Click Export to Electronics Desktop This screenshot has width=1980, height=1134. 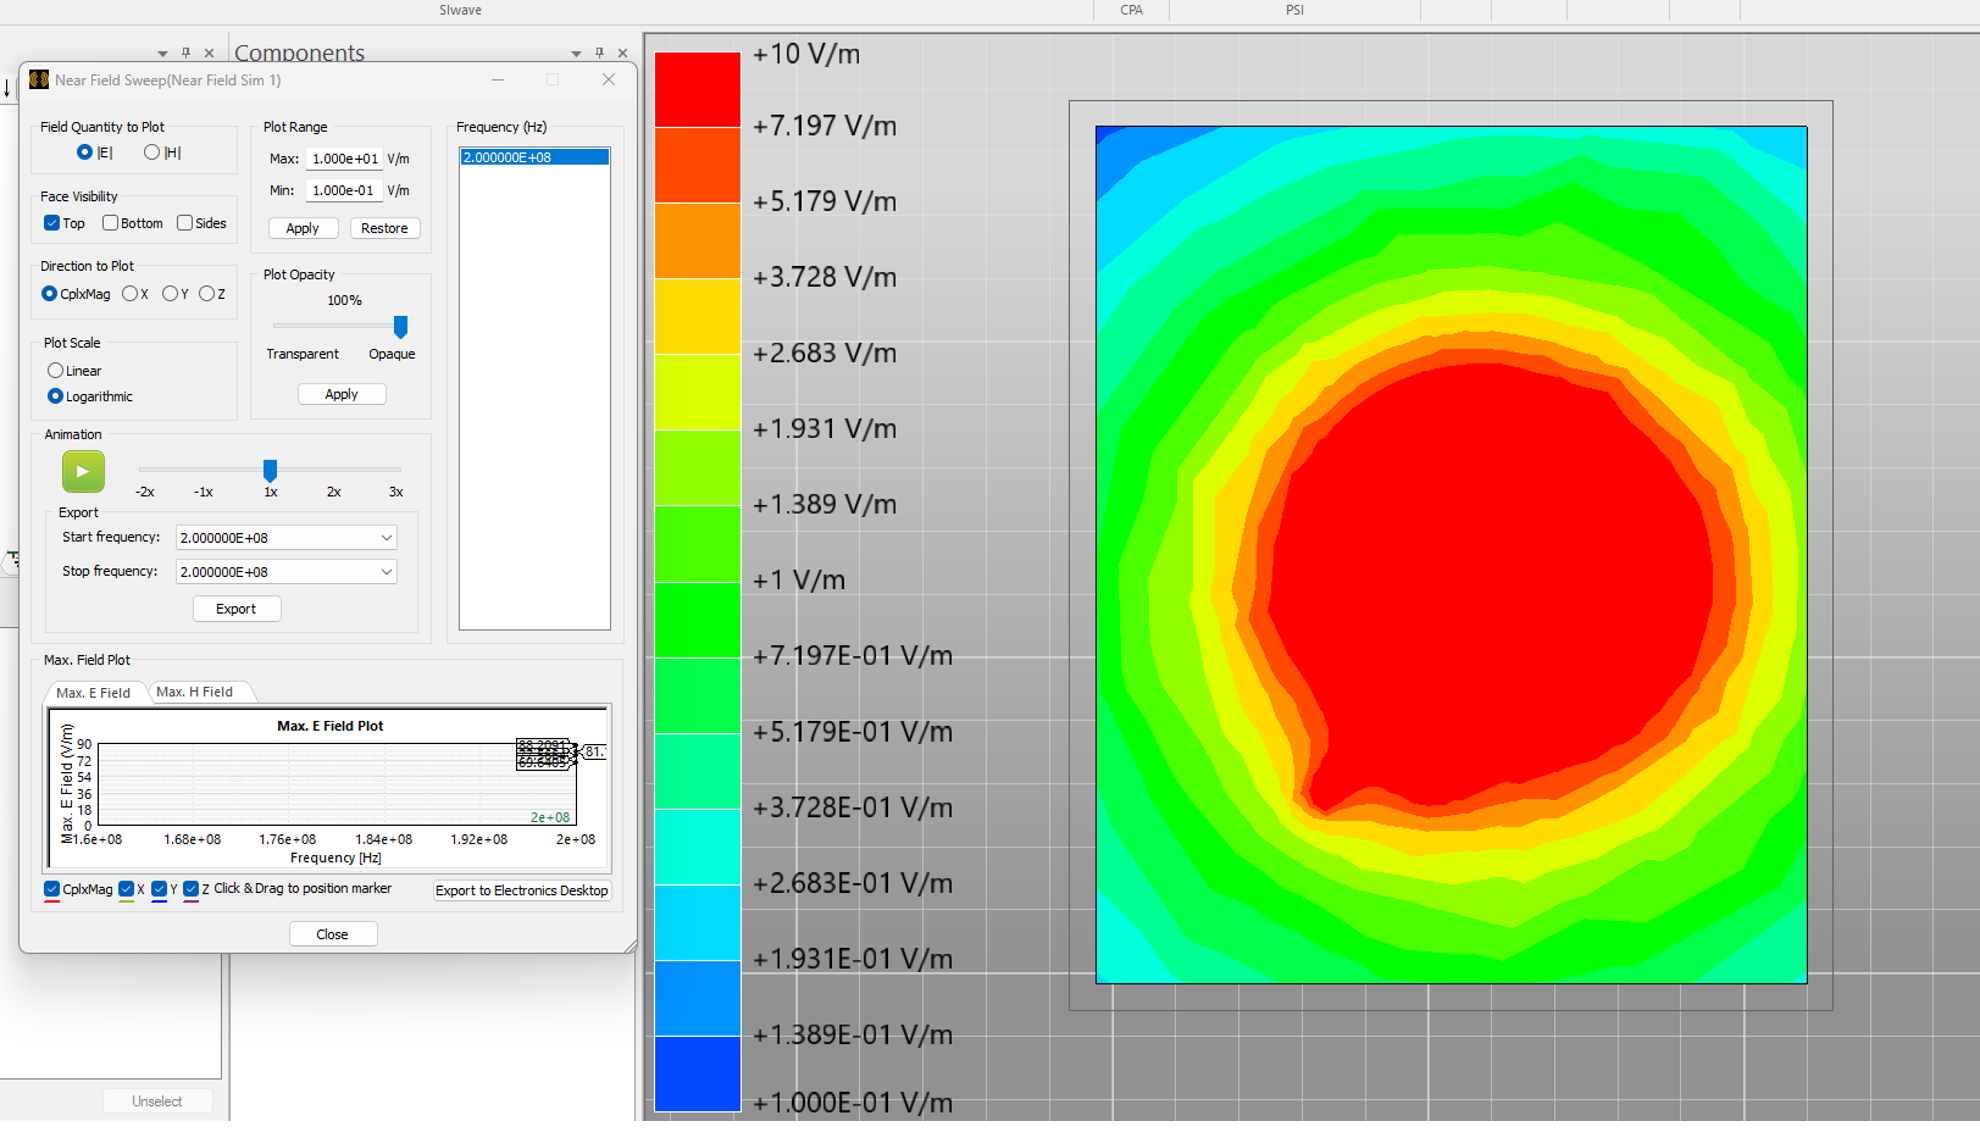[x=522, y=891]
